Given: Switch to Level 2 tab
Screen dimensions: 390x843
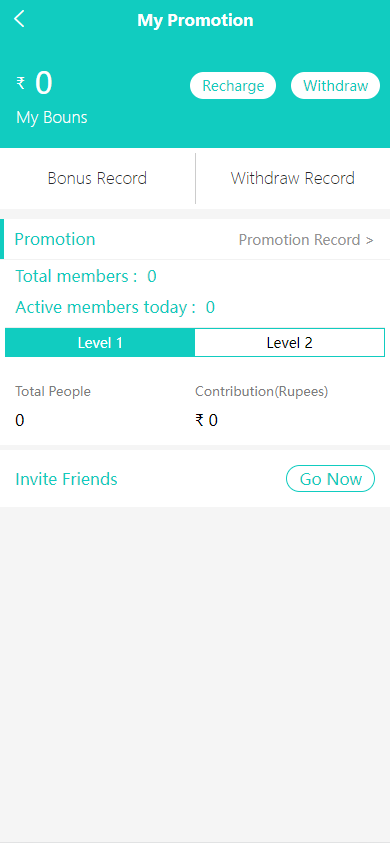Looking at the screenshot, I should (289, 342).
